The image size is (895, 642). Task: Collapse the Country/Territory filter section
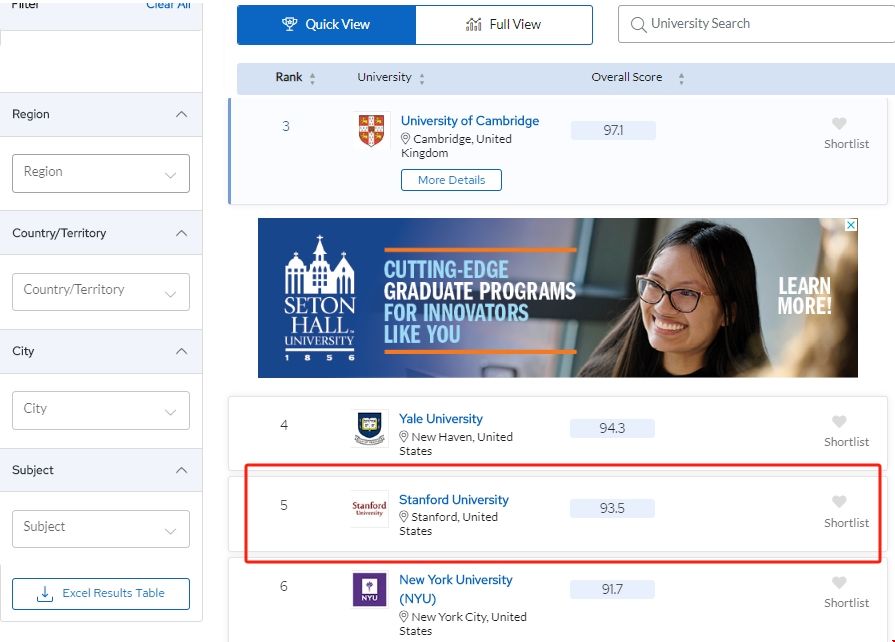tap(182, 232)
